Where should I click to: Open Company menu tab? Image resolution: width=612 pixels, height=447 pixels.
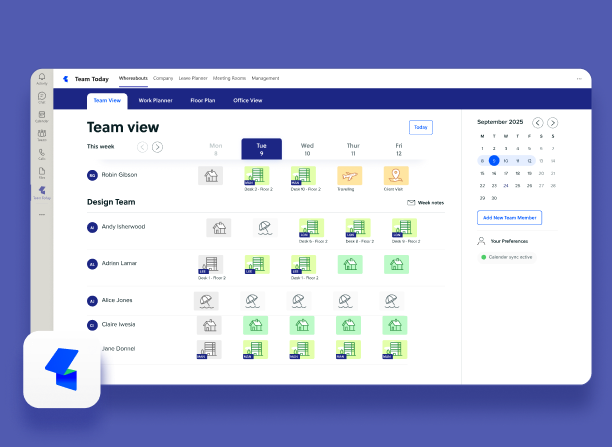[x=163, y=78]
